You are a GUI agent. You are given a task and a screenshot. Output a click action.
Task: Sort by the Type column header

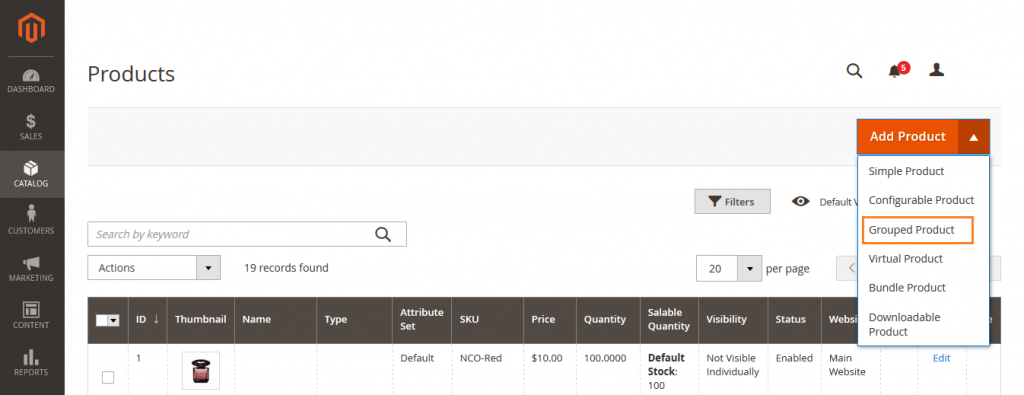coord(355,321)
